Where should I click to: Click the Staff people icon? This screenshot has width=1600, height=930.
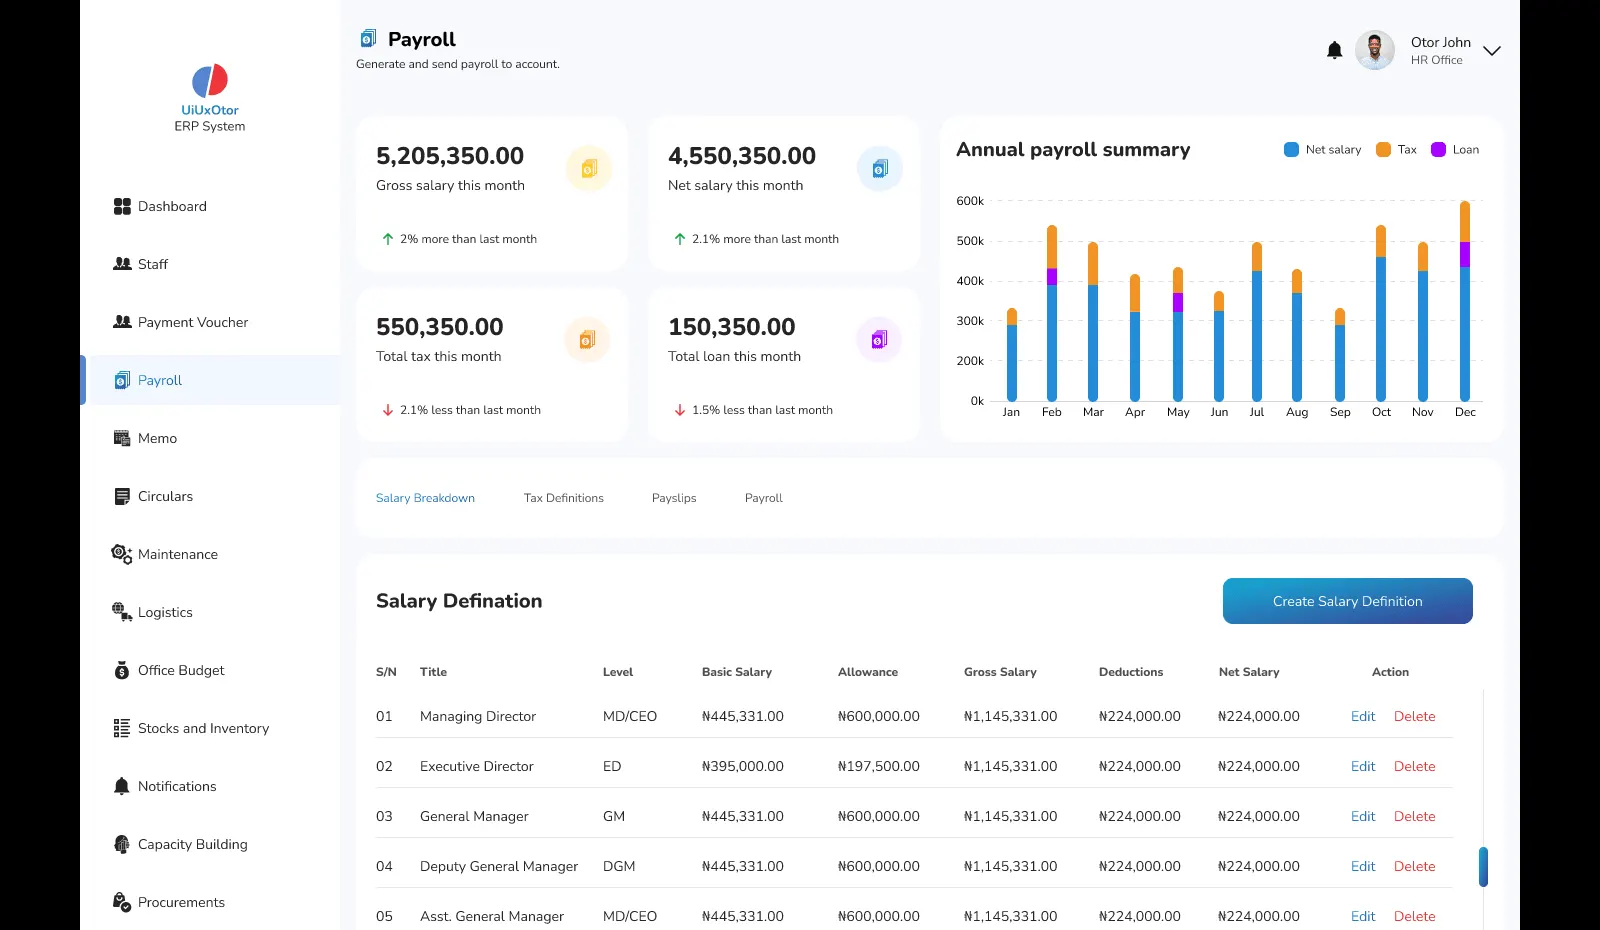(122, 264)
